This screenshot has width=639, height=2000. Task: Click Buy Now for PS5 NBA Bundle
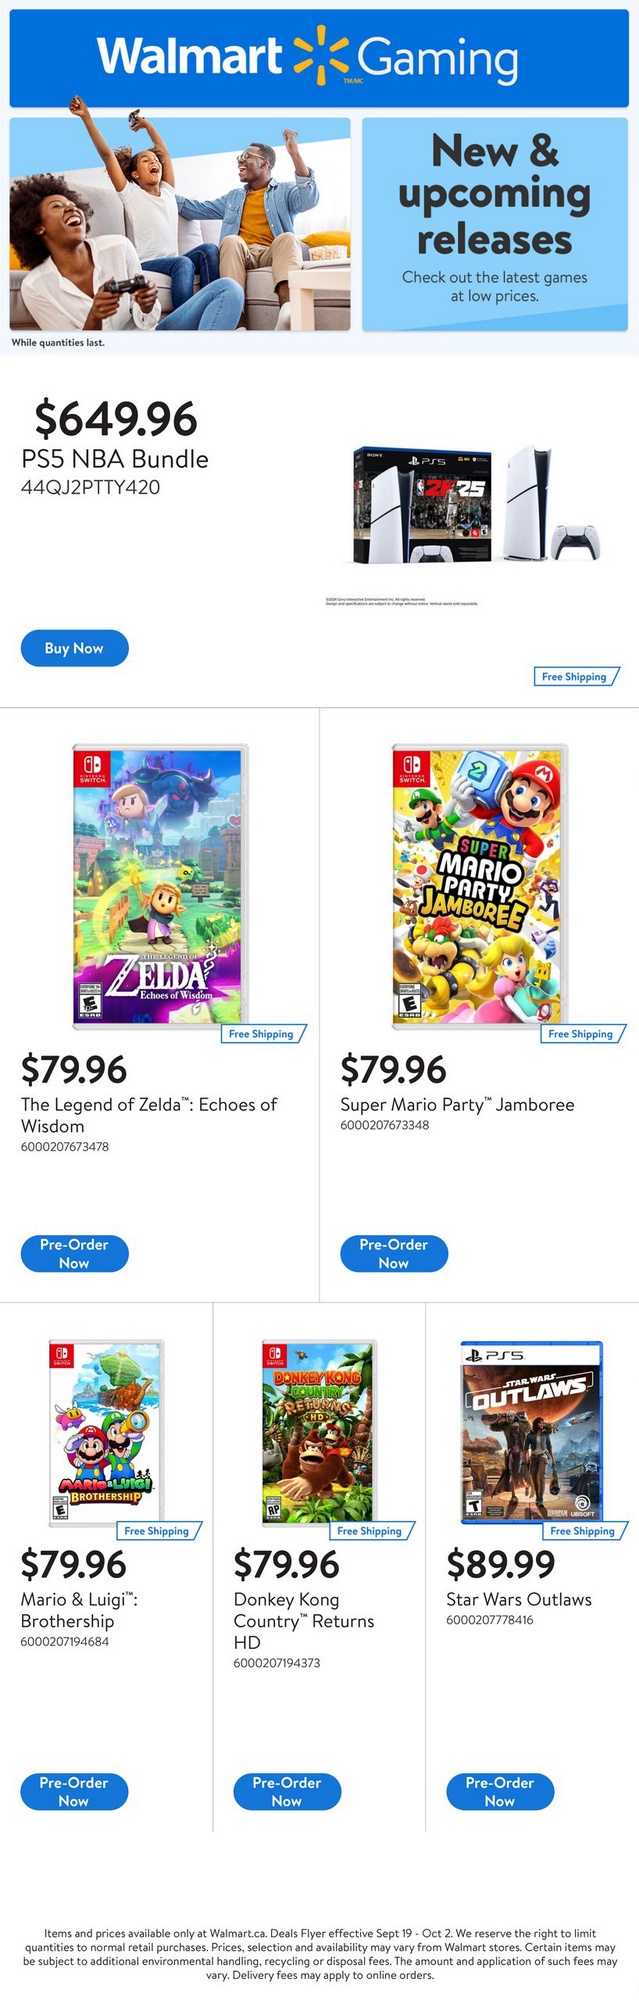pos(74,648)
